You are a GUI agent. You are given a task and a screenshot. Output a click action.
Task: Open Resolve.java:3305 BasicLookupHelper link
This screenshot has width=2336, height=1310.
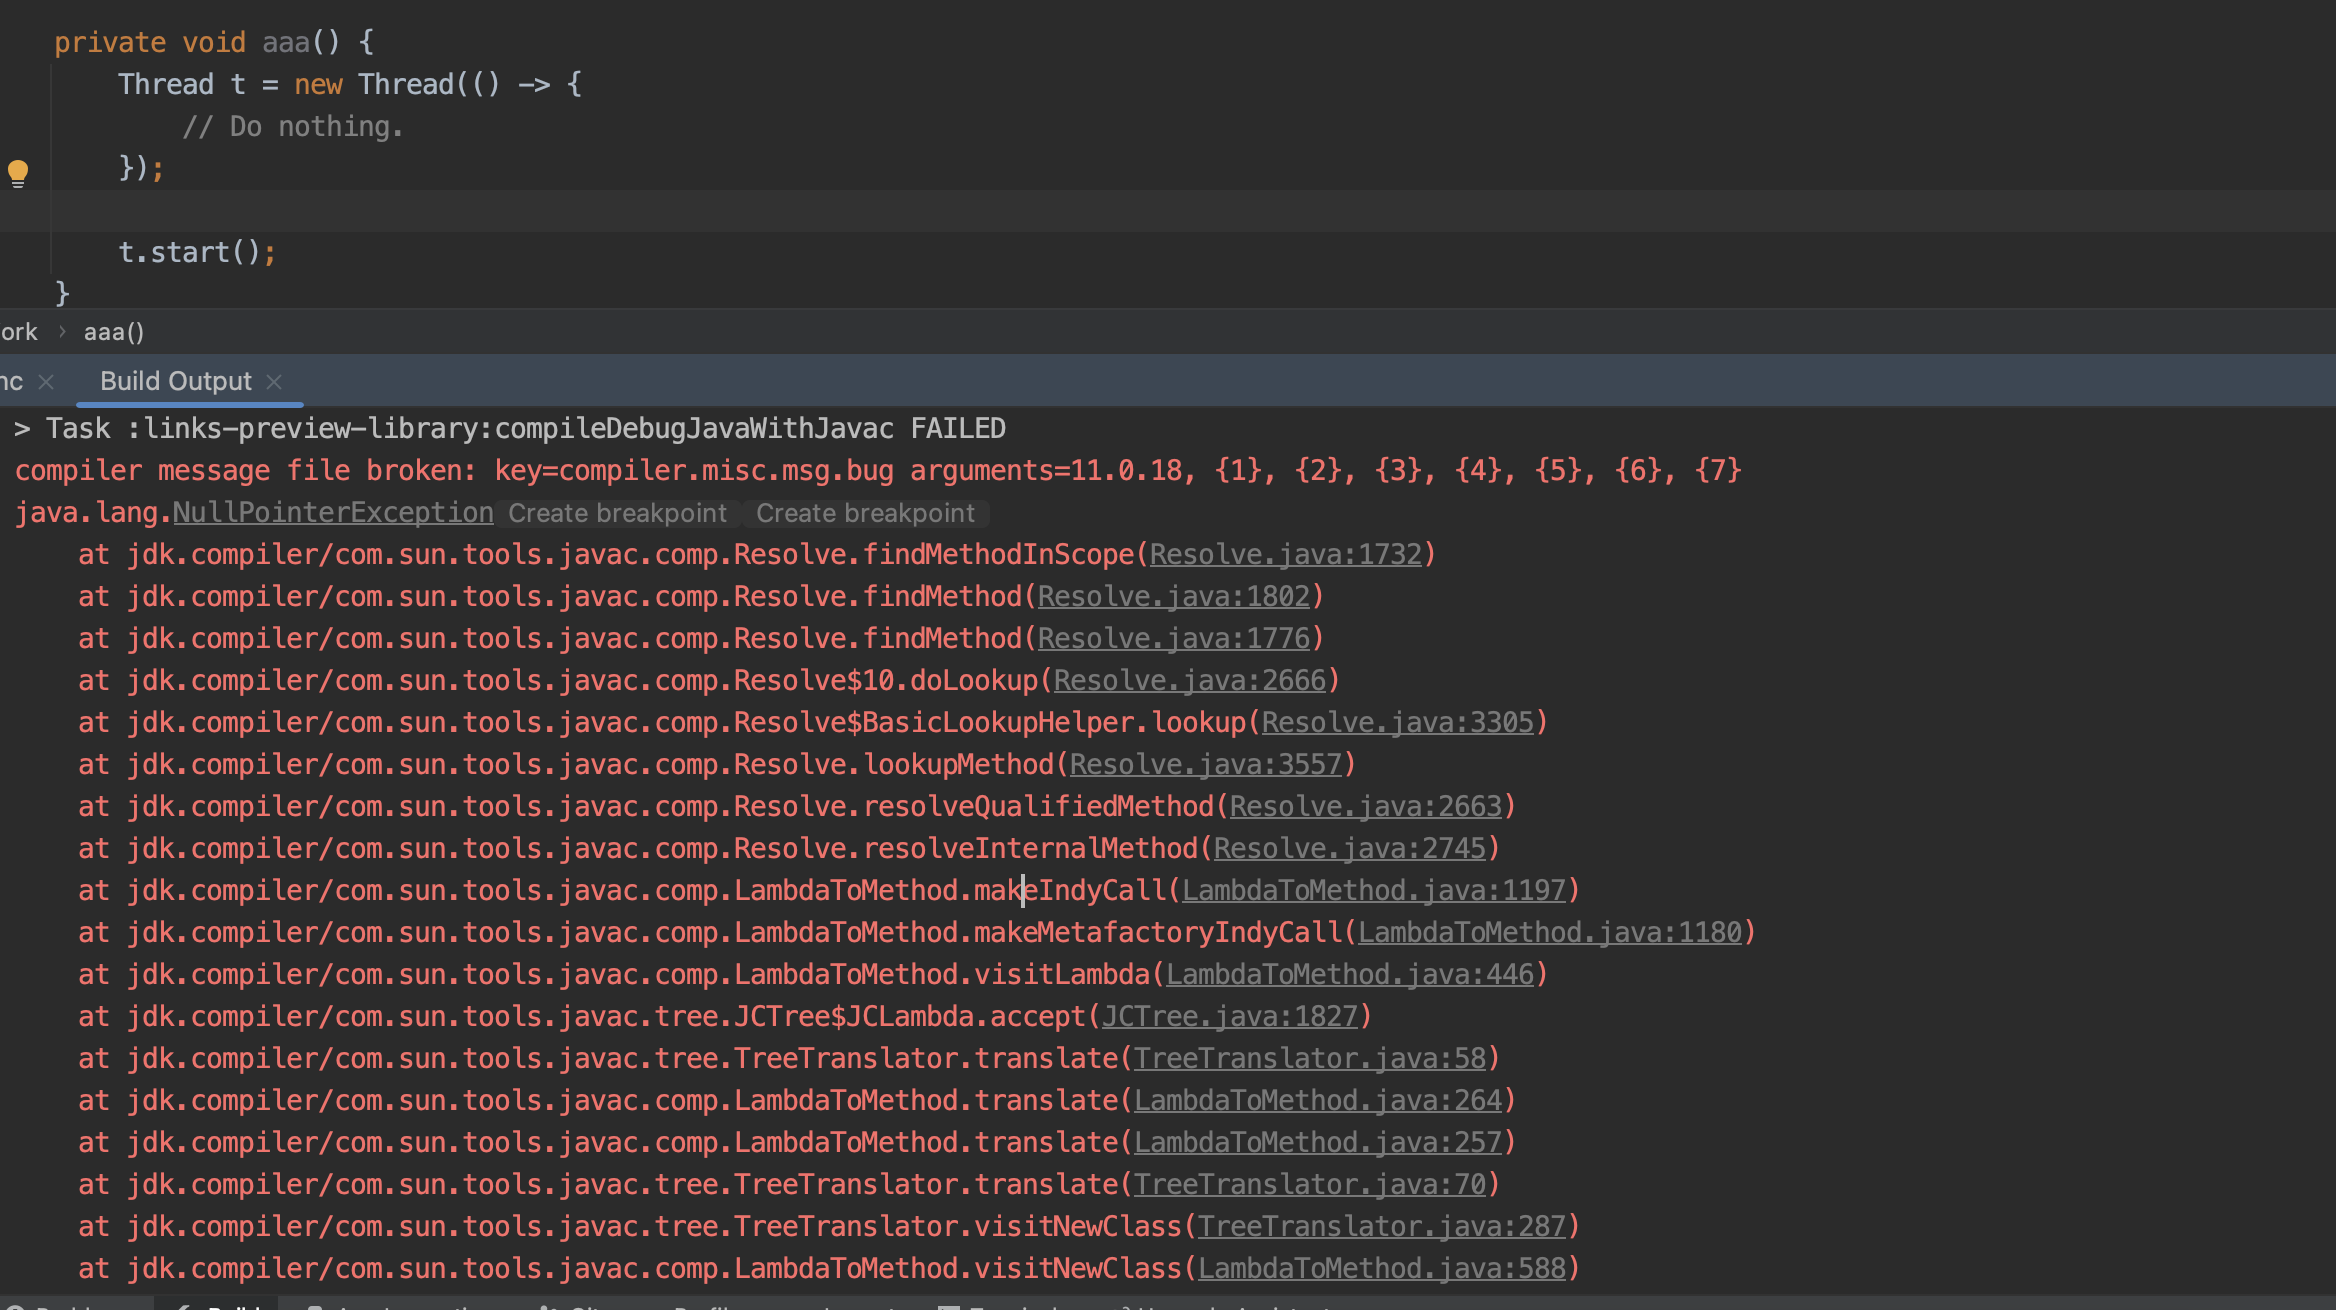(x=1397, y=723)
